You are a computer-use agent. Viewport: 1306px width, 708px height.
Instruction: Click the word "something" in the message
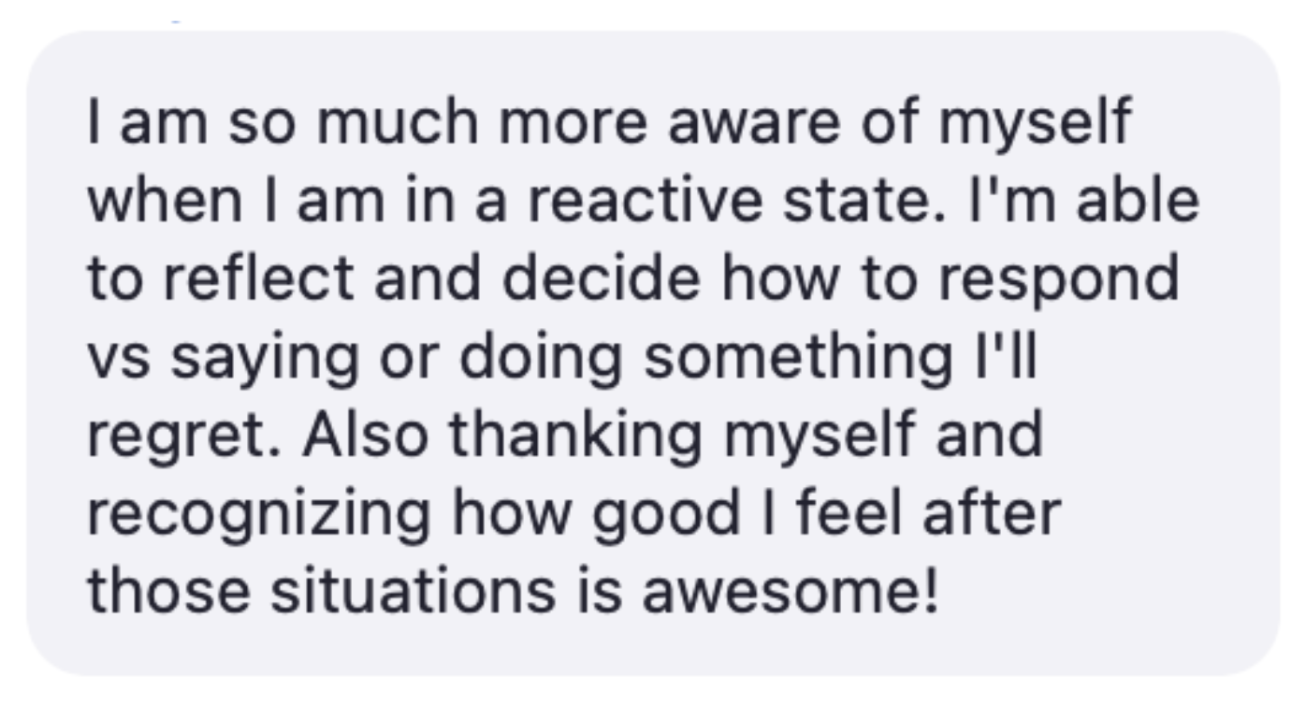click(x=796, y=358)
